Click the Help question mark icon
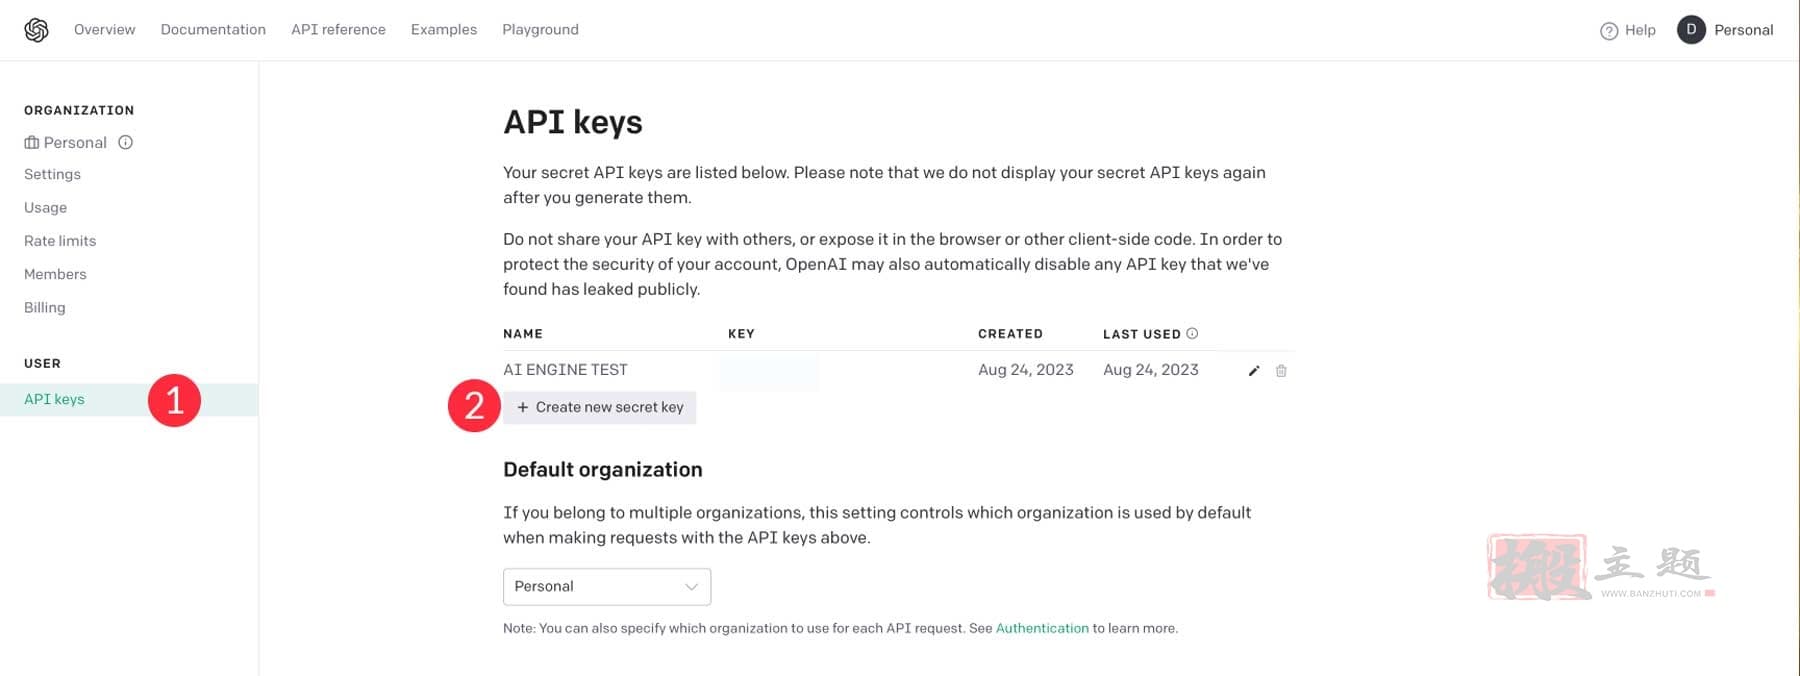Screen dimensions: 1800x676 point(1609,31)
